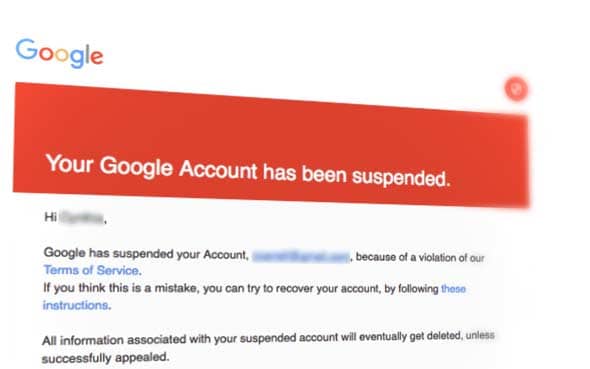Click the 'Hi' greeting word

point(50,217)
